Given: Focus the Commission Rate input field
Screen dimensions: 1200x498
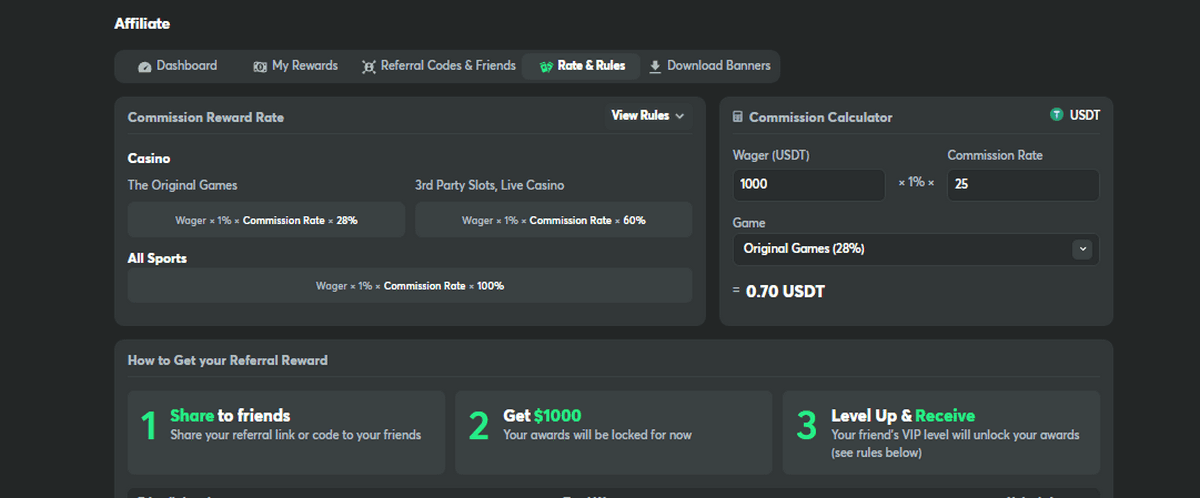Looking at the screenshot, I should (x=1022, y=185).
